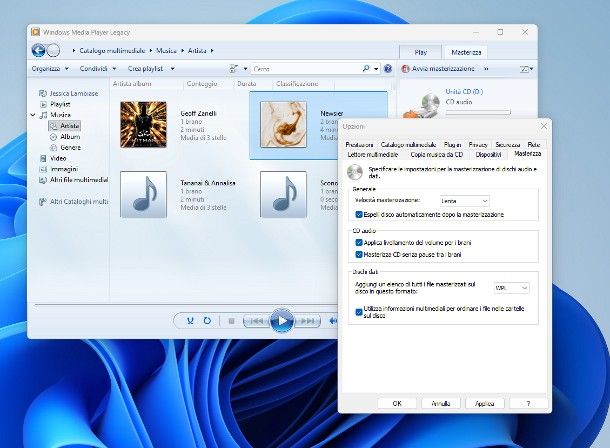Toggle repeat in playback controls

[207, 321]
